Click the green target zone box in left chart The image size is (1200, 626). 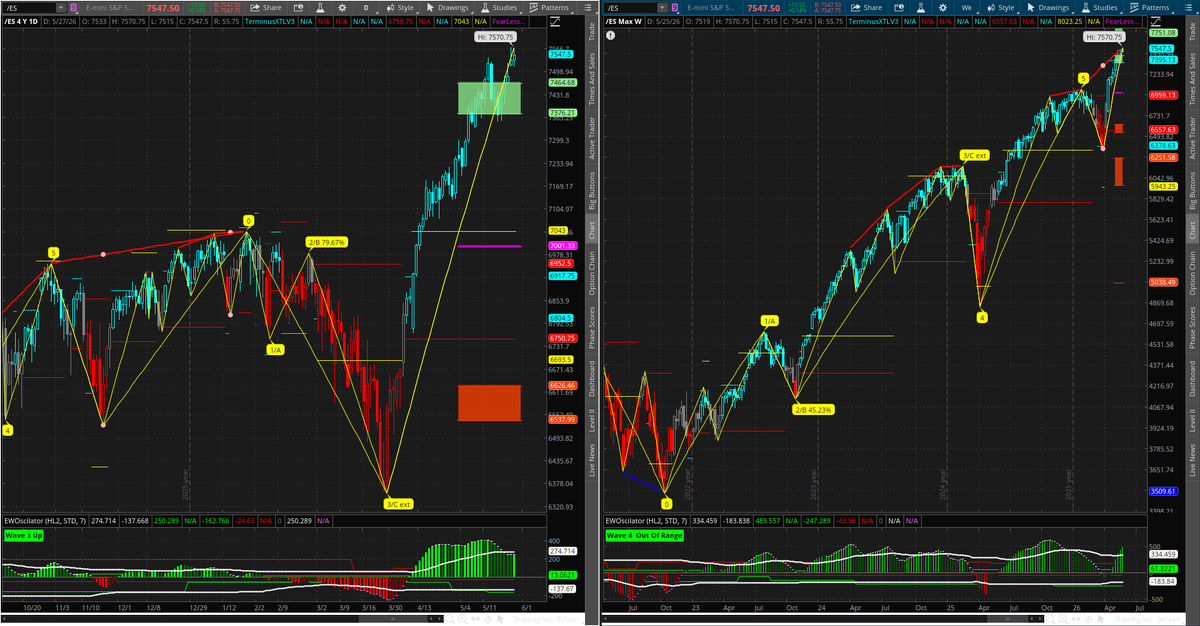coord(490,98)
